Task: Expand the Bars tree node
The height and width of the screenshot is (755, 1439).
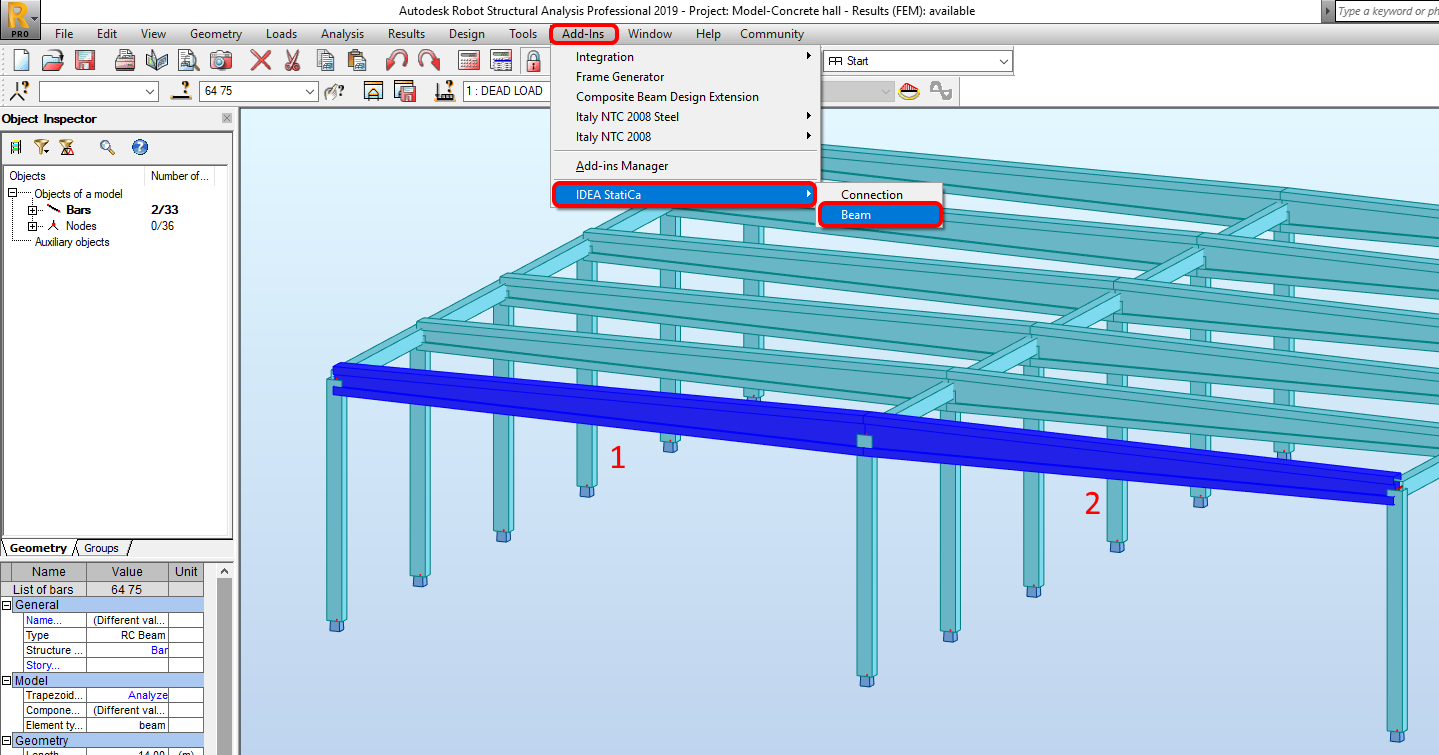Action: pyautogui.click(x=32, y=210)
